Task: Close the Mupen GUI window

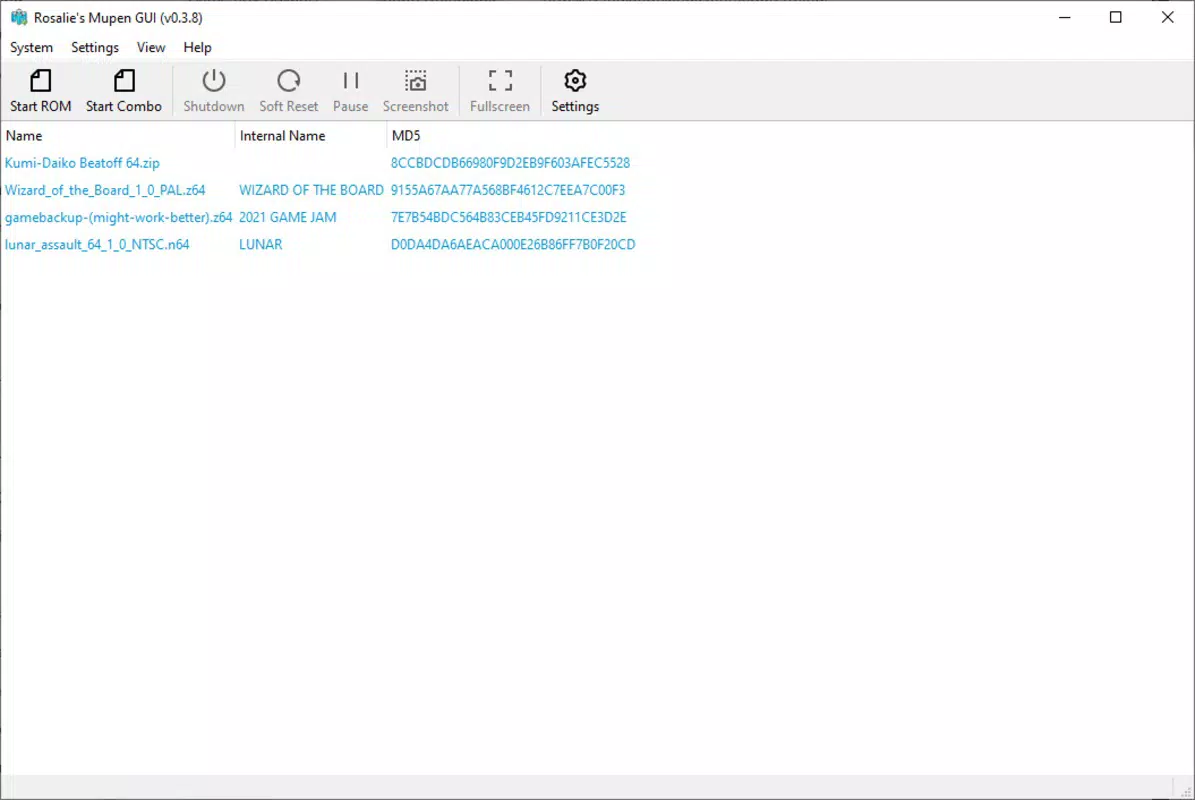Action: tap(1168, 17)
